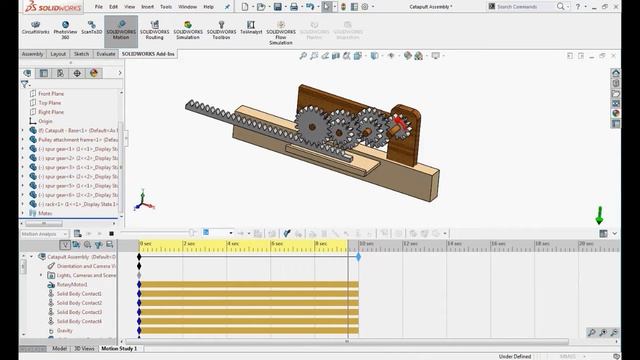
Task: Switch to the Assembly tab
Action: [x=32, y=54]
